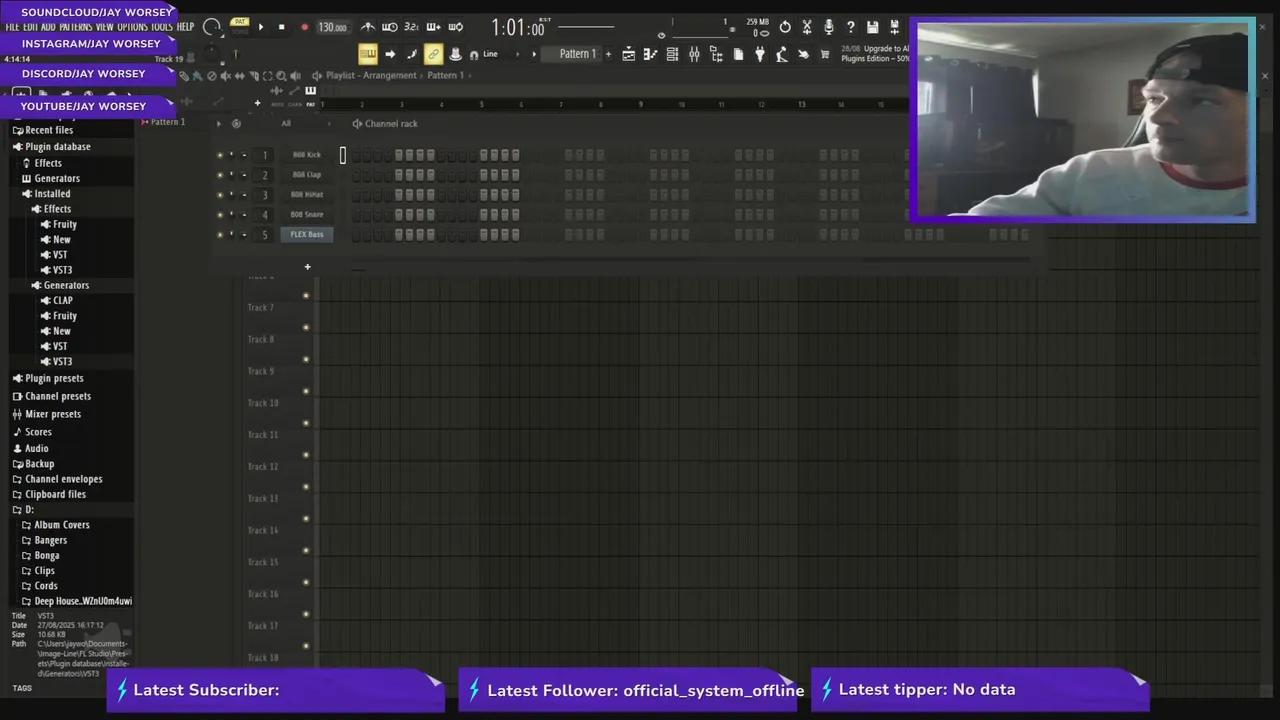1280x720 pixels.
Task: Start playback with the Play button
Action: click(261, 27)
